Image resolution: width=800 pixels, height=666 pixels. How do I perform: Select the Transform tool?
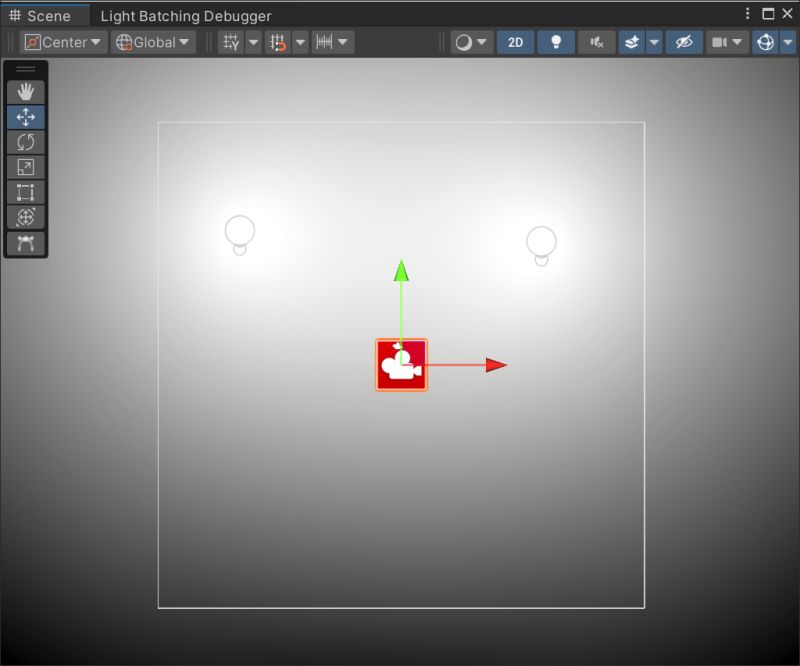(x=26, y=217)
